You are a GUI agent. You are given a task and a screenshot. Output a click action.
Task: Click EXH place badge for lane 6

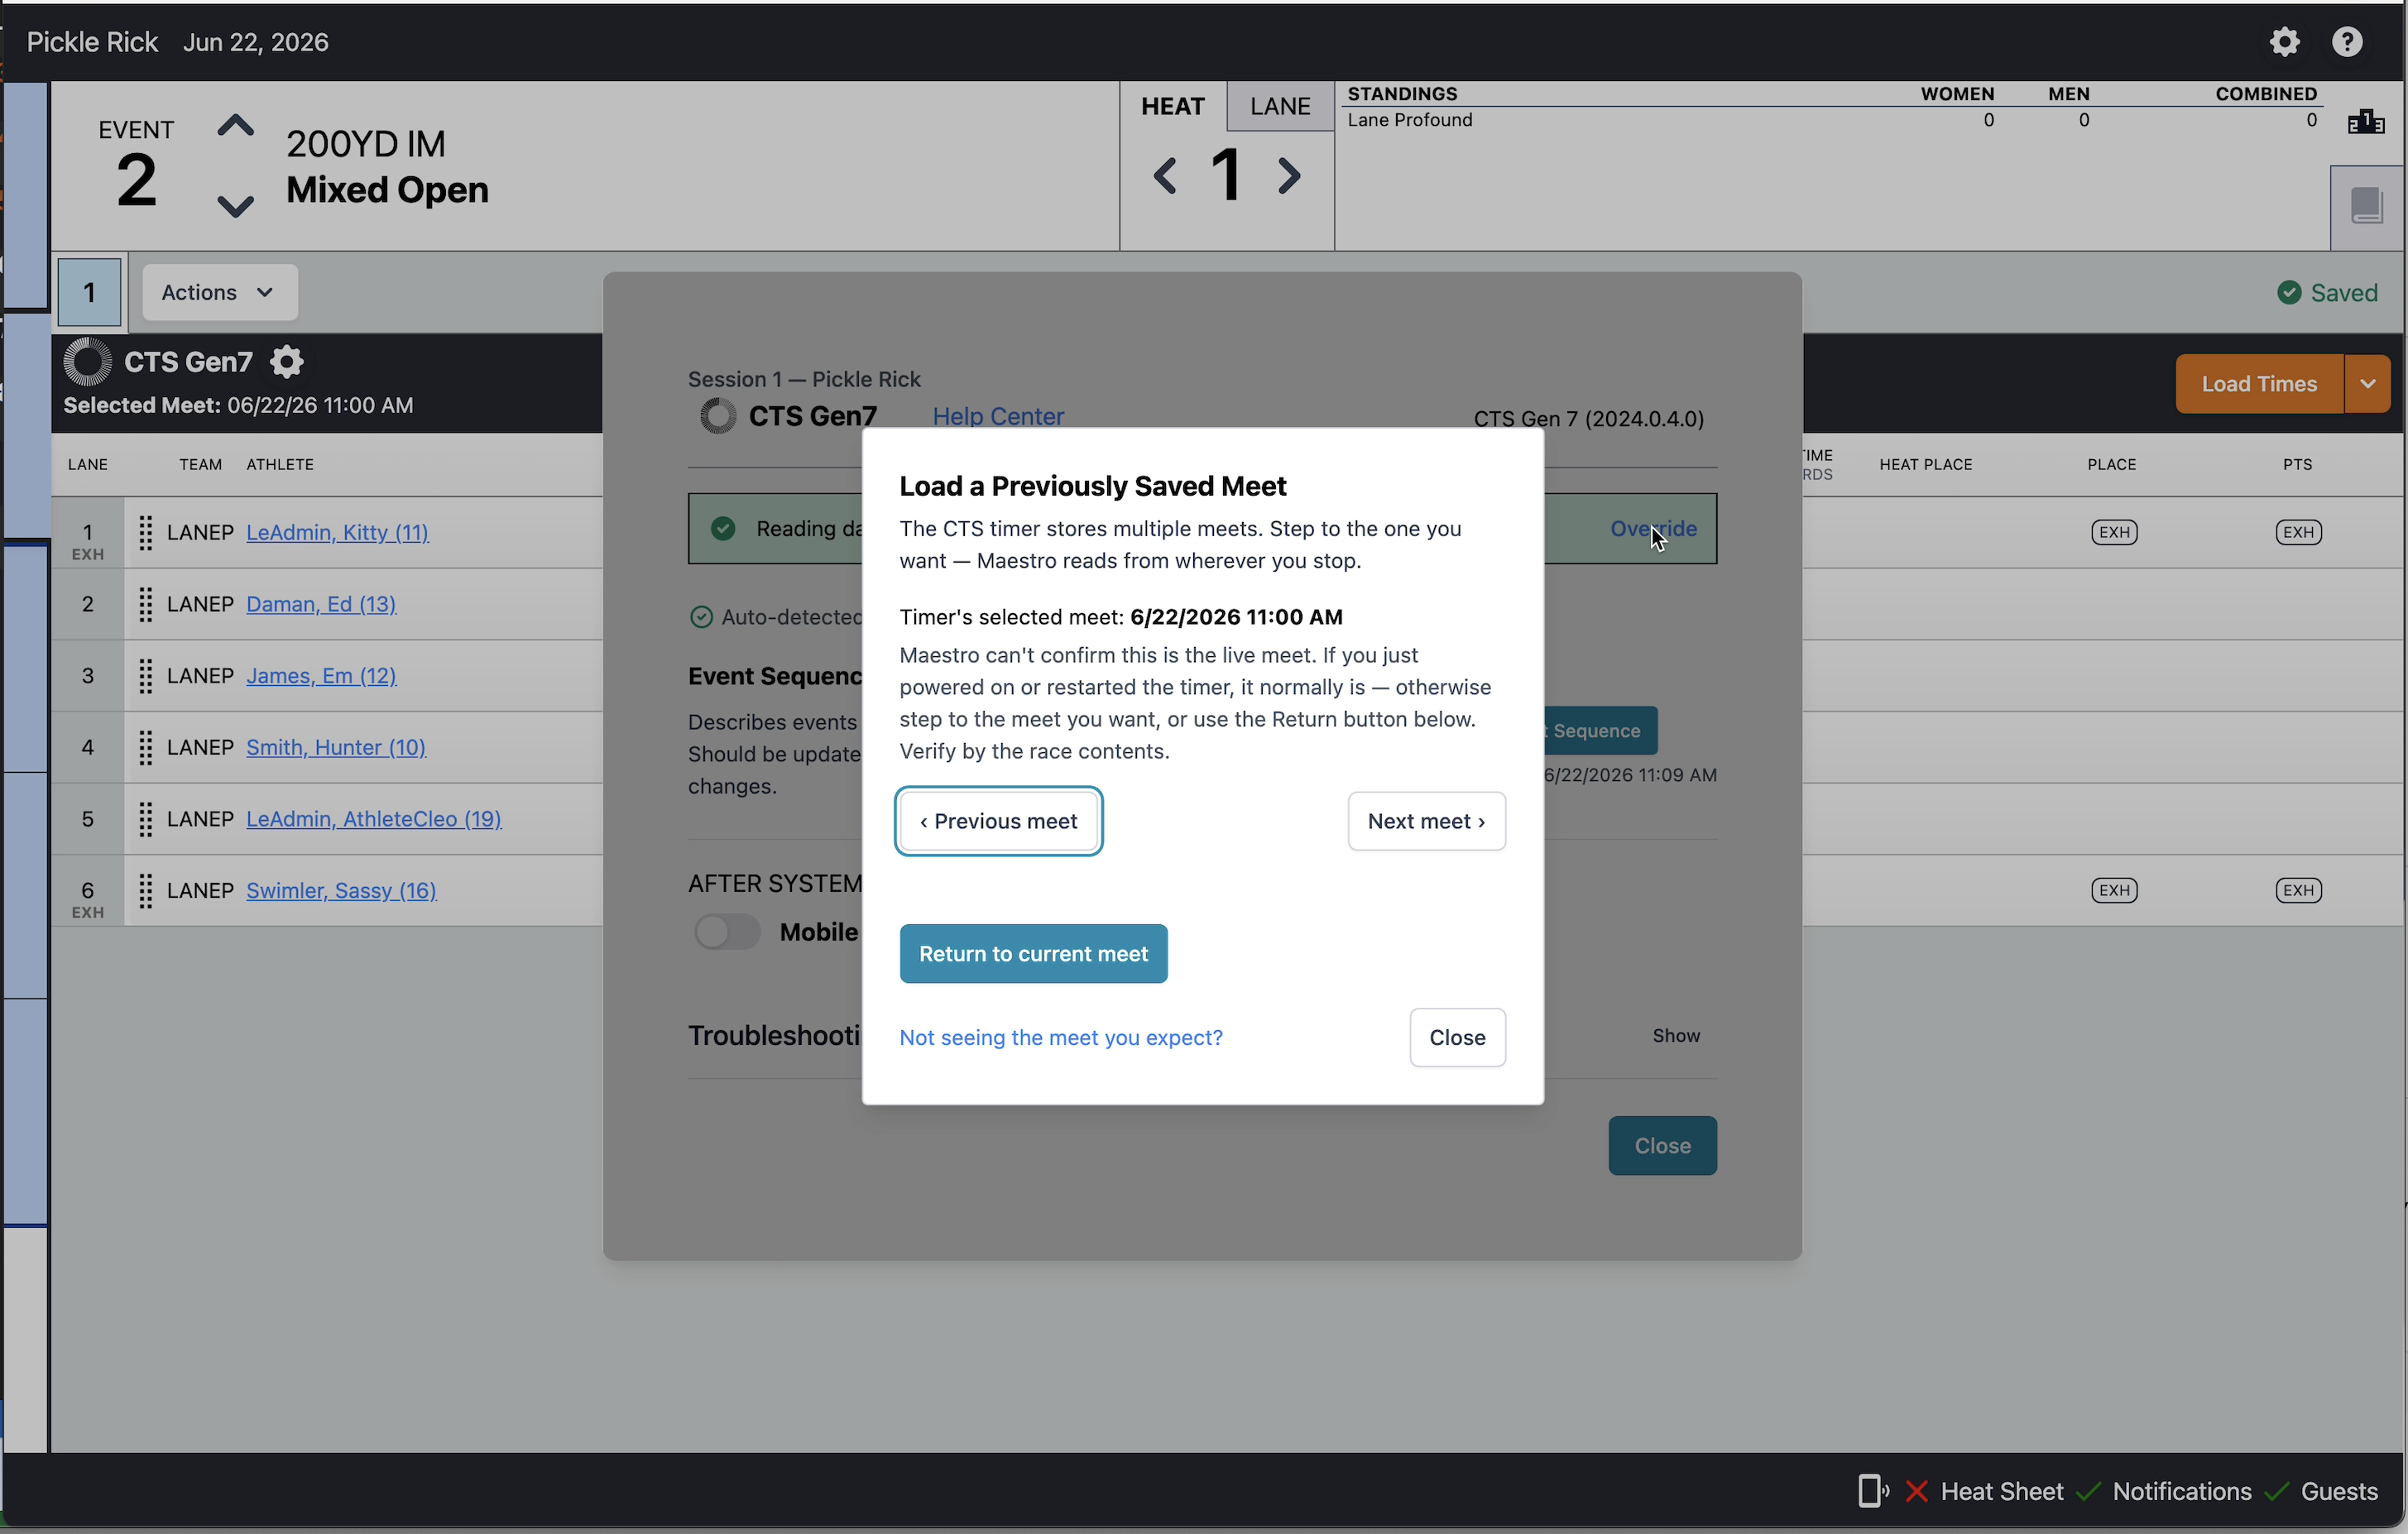[2114, 891]
